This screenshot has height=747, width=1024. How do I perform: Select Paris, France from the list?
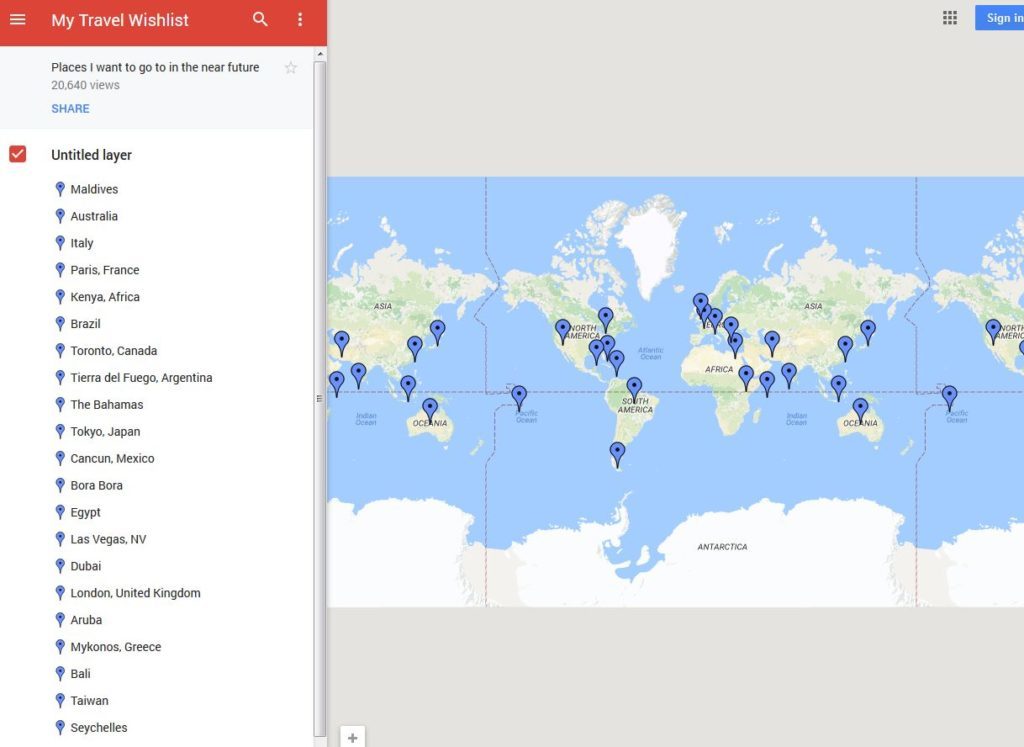(x=104, y=270)
